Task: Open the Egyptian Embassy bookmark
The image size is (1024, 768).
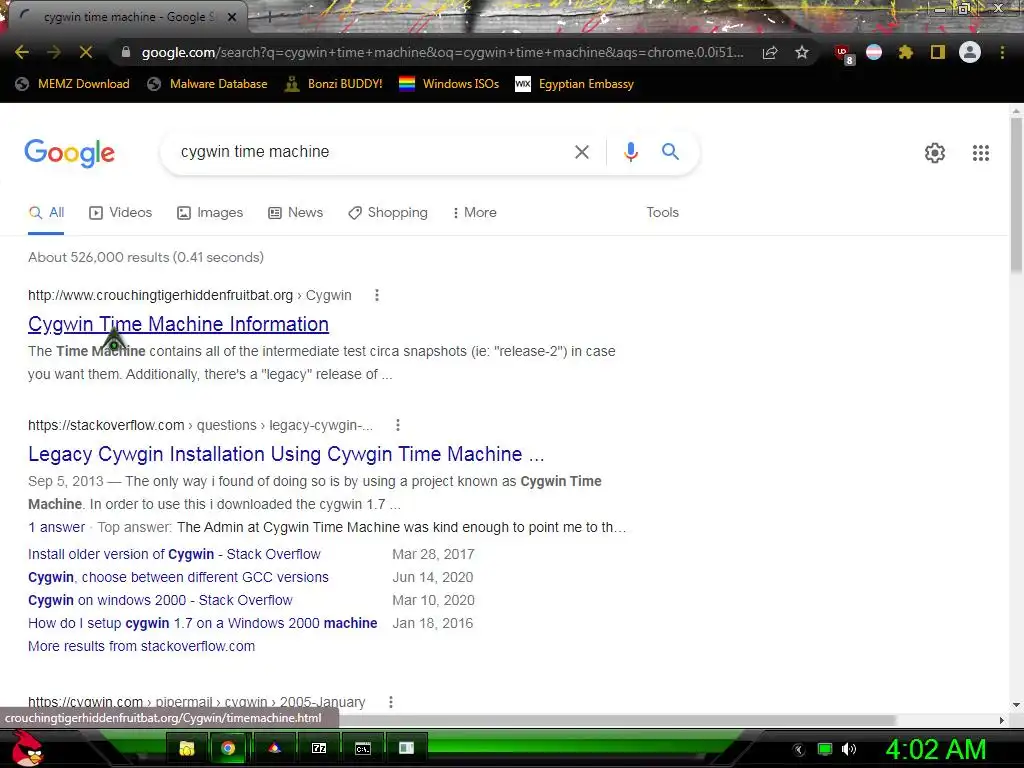Action: [x=574, y=84]
